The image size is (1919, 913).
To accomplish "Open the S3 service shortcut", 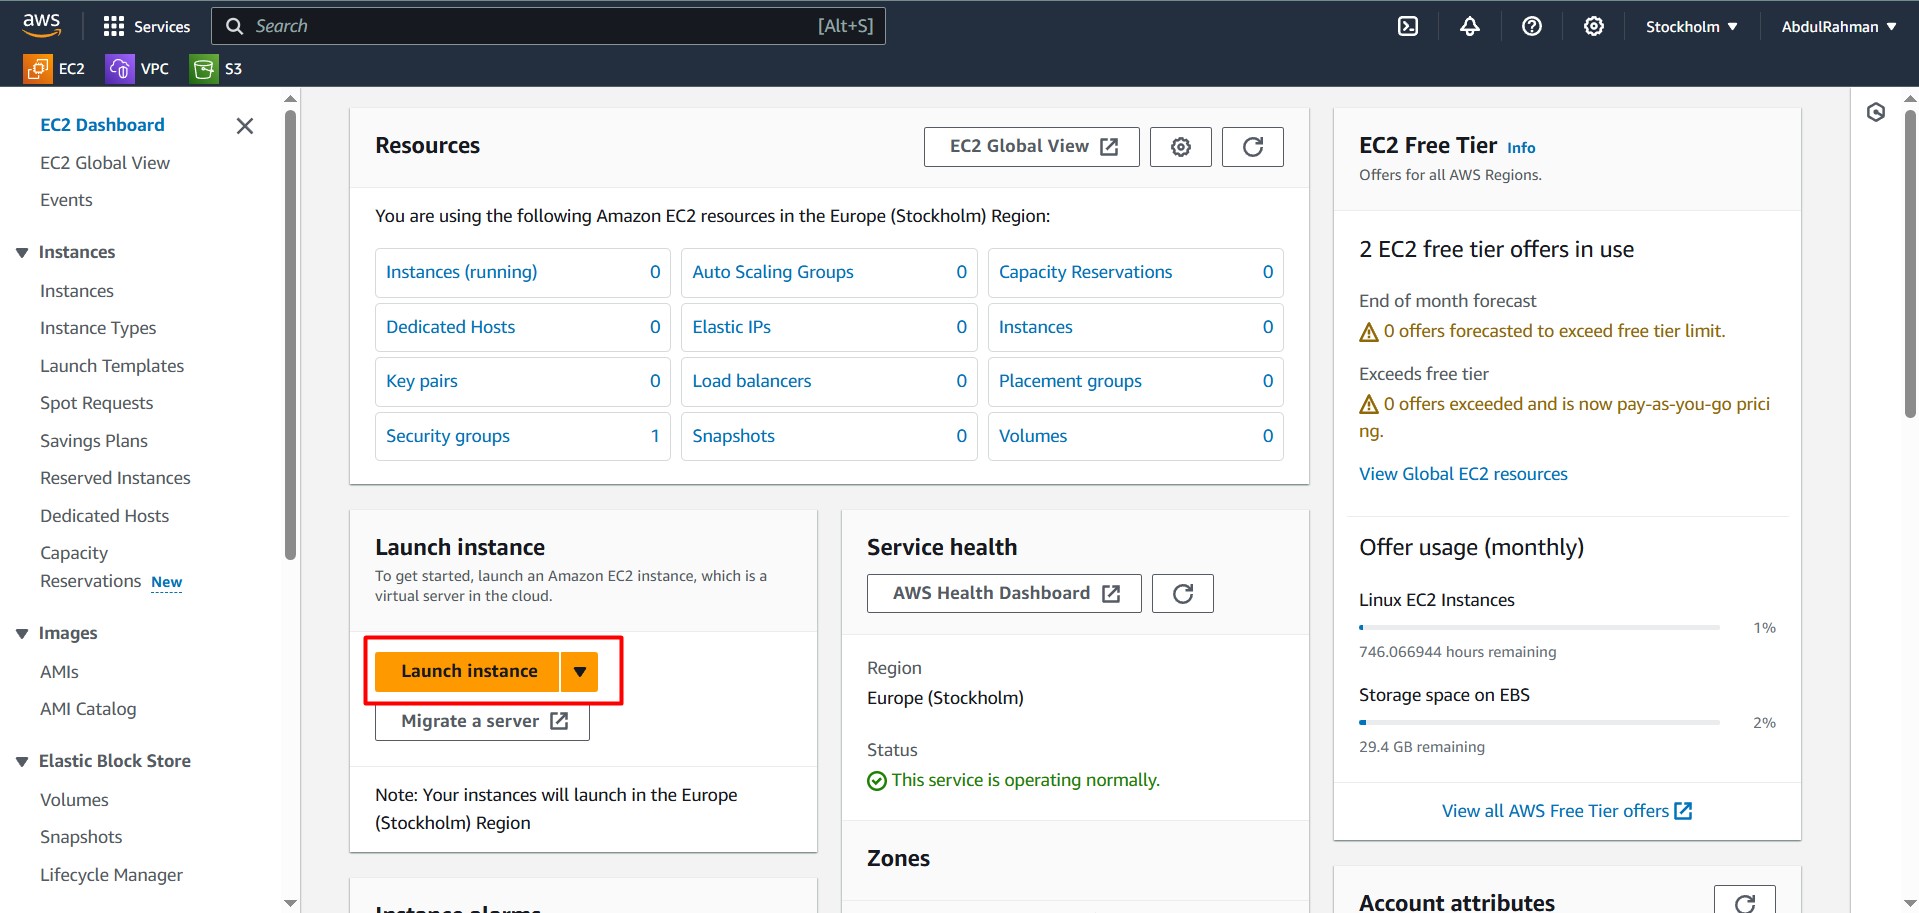I will click(217, 68).
